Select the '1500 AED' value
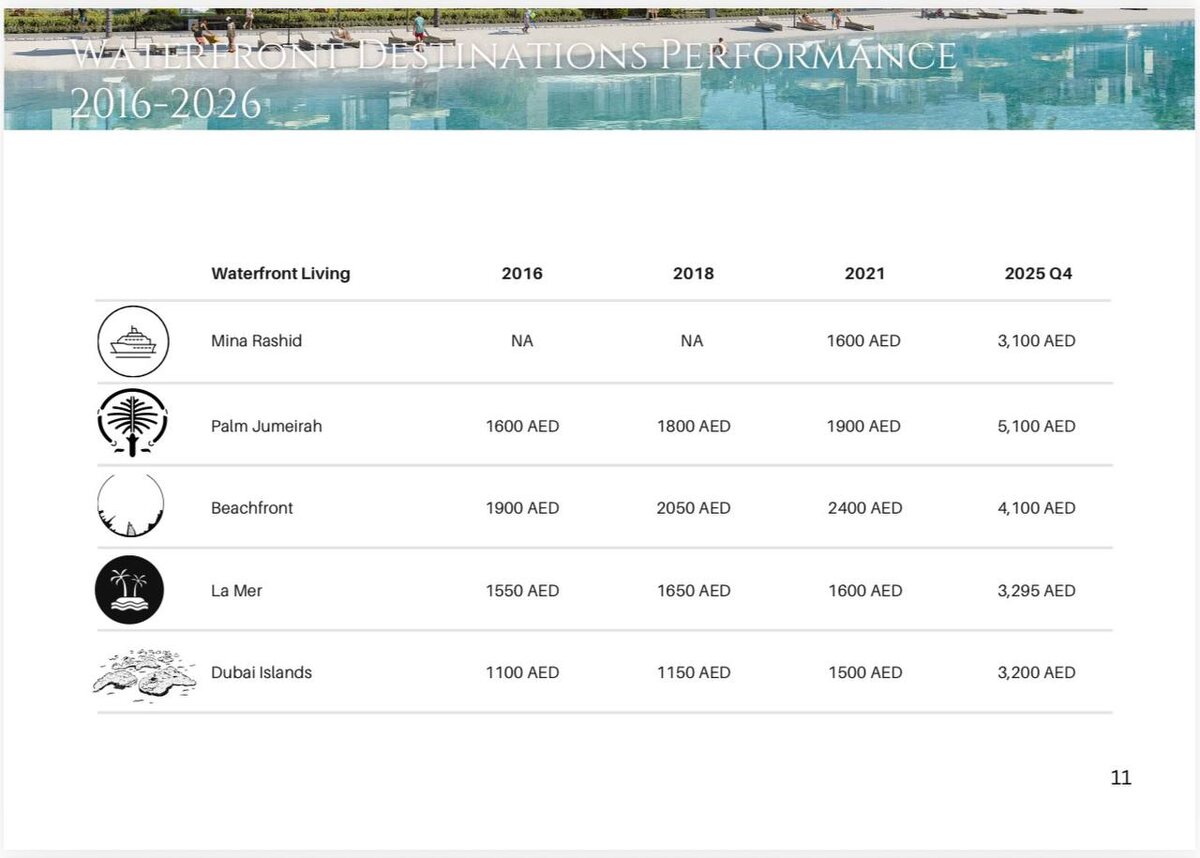Viewport: 1200px width, 858px height. [x=865, y=673]
